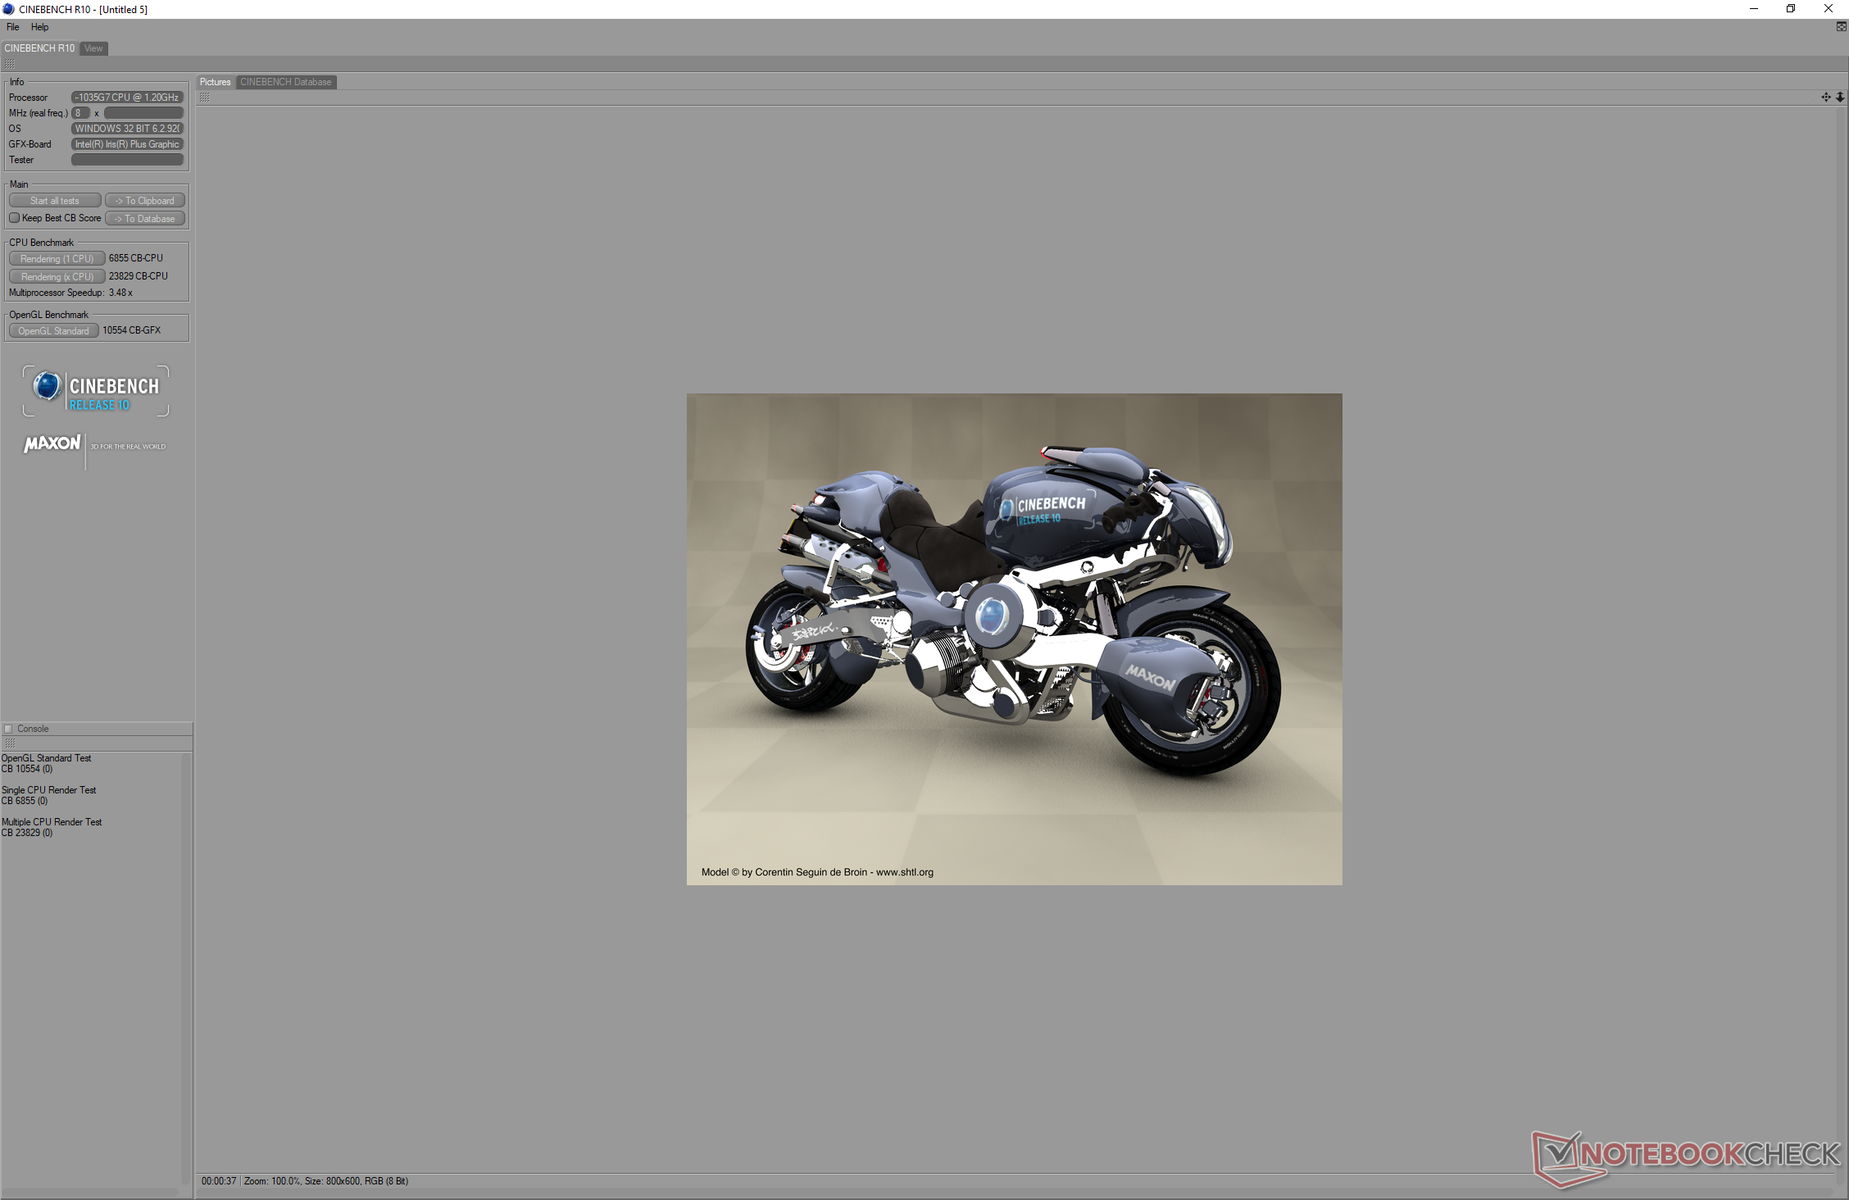Viewport: 1849px width, 1200px height.
Task: Click the MAXON logo in the sidebar
Action: [x=52, y=443]
